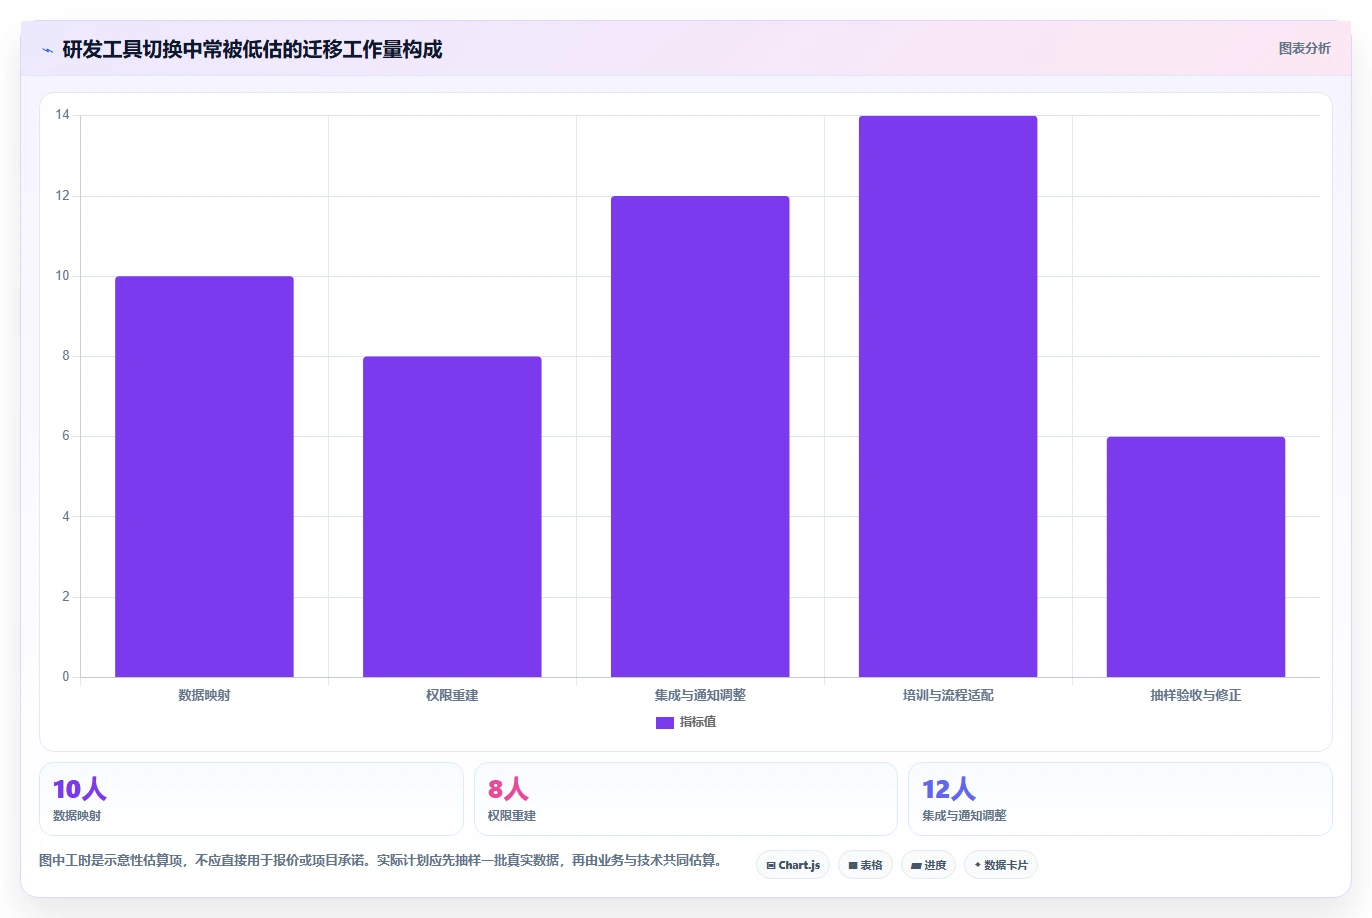Open the 12人 集成与通知调整 card
The height and width of the screenshot is (918, 1372).
pyautogui.click(x=1120, y=799)
